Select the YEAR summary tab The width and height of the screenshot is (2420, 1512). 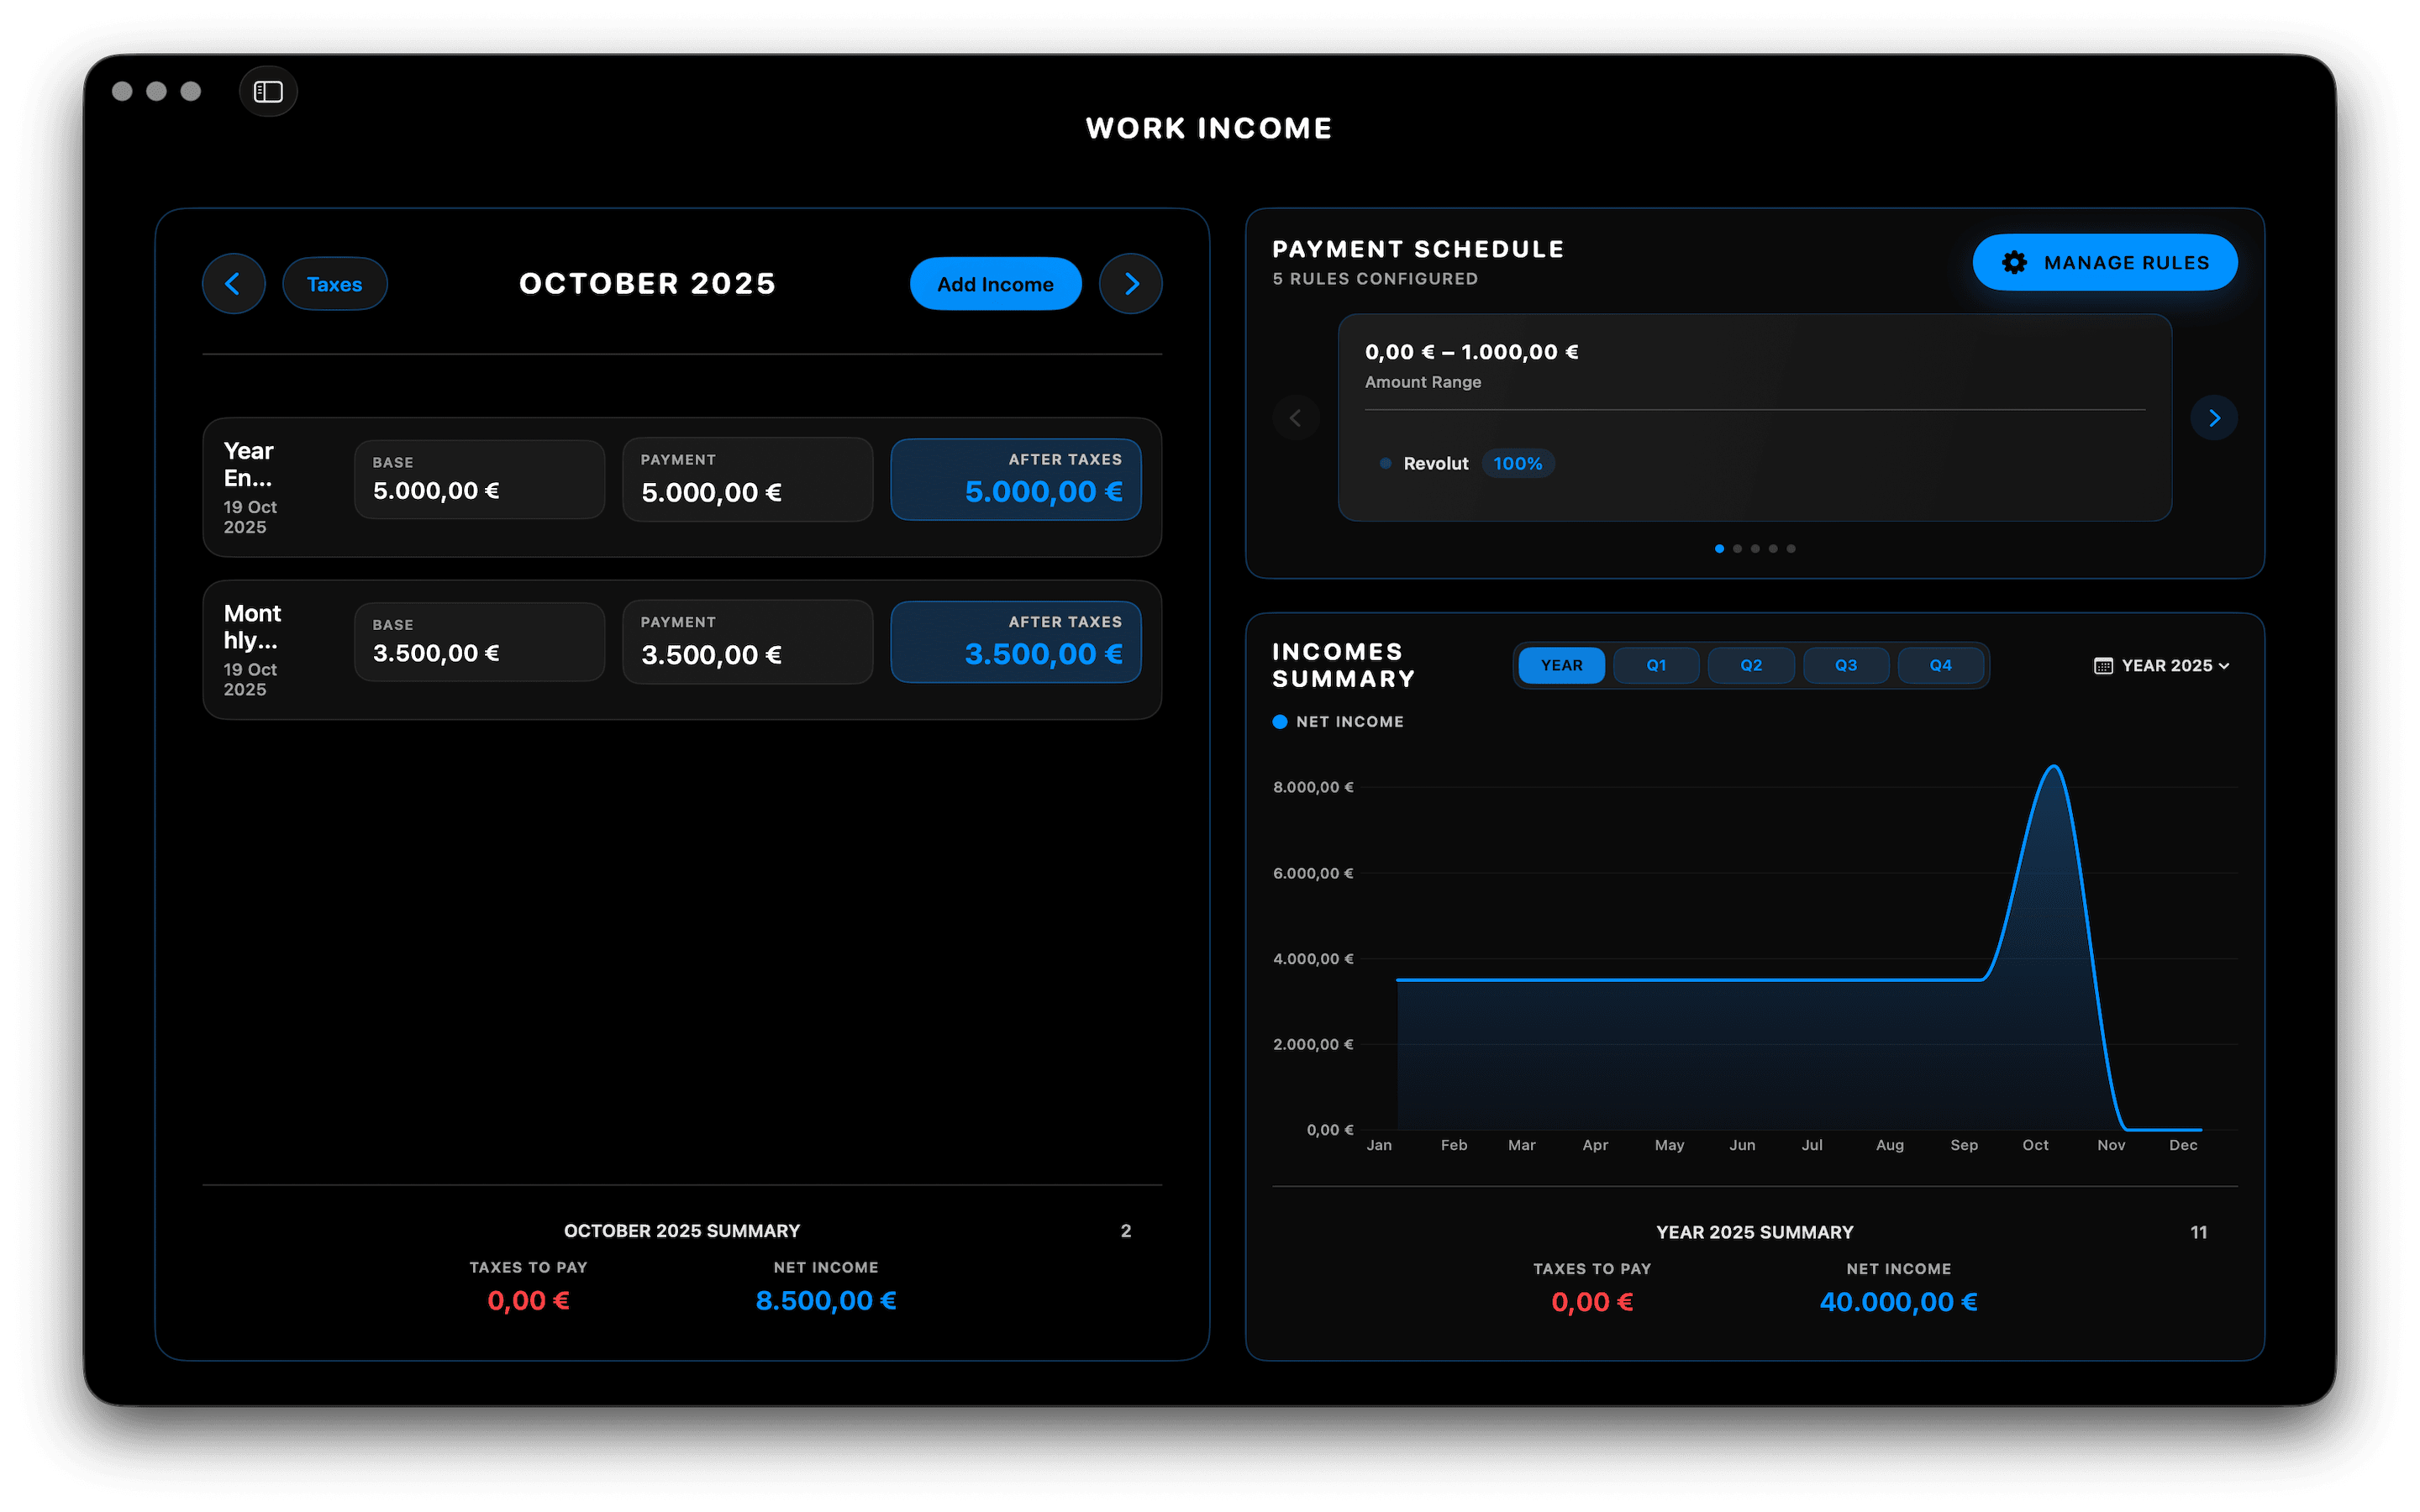tap(1561, 665)
